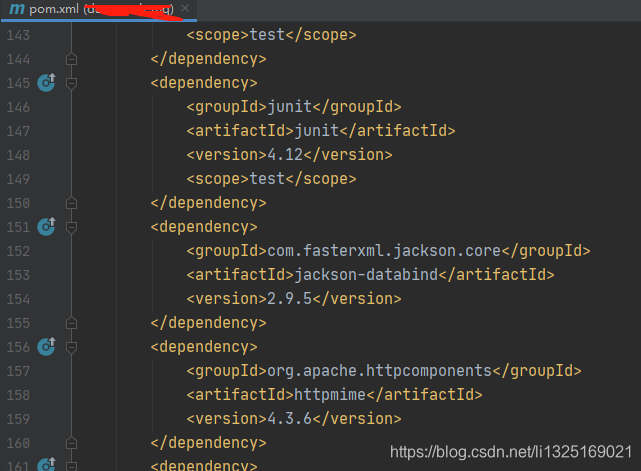The height and width of the screenshot is (471, 641).
Task: Click the closing dependency tag on line 144
Action: click(x=208, y=58)
